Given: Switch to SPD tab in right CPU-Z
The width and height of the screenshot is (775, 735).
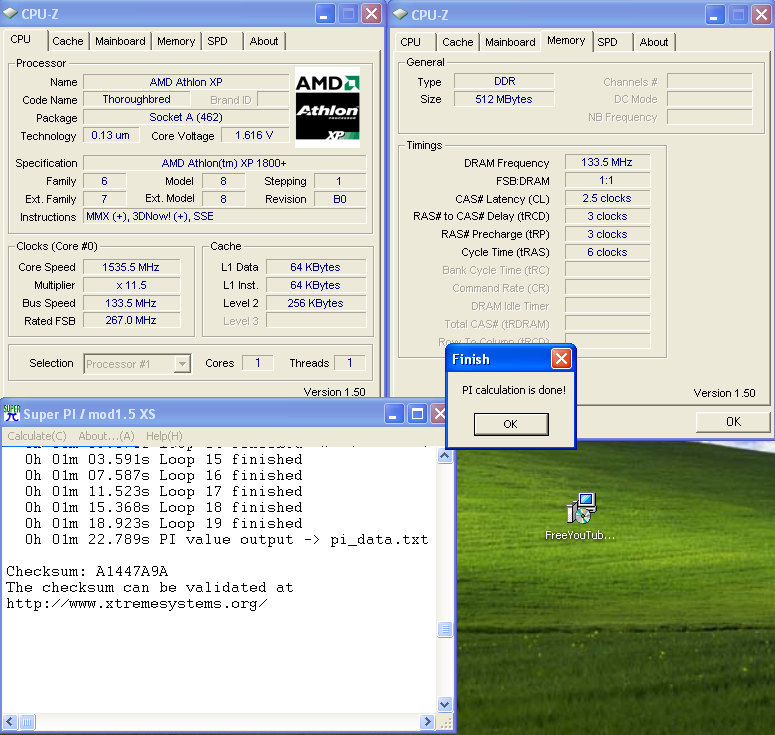Looking at the screenshot, I should point(607,42).
